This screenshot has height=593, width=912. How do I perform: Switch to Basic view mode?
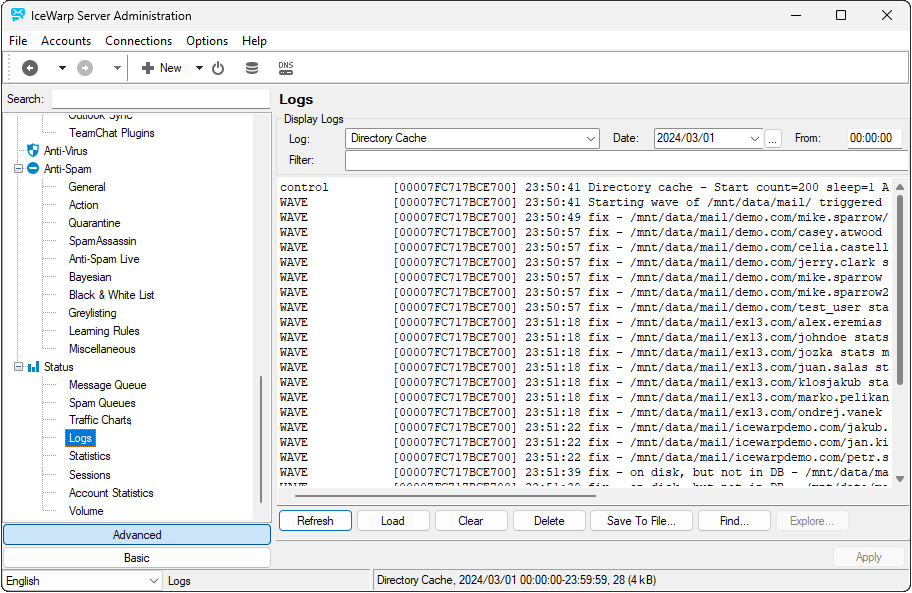pos(137,558)
